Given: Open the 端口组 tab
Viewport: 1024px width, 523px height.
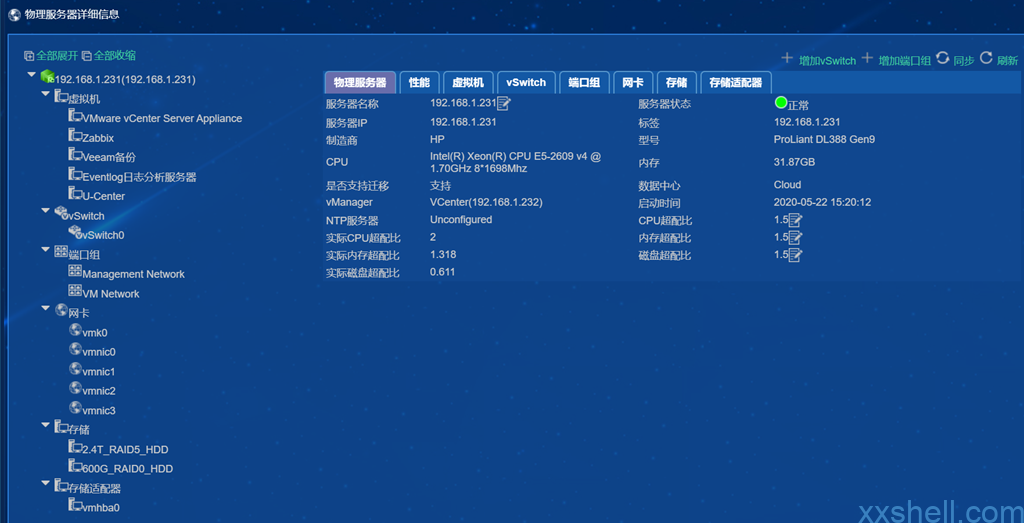Looking at the screenshot, I should coord(584,83).
